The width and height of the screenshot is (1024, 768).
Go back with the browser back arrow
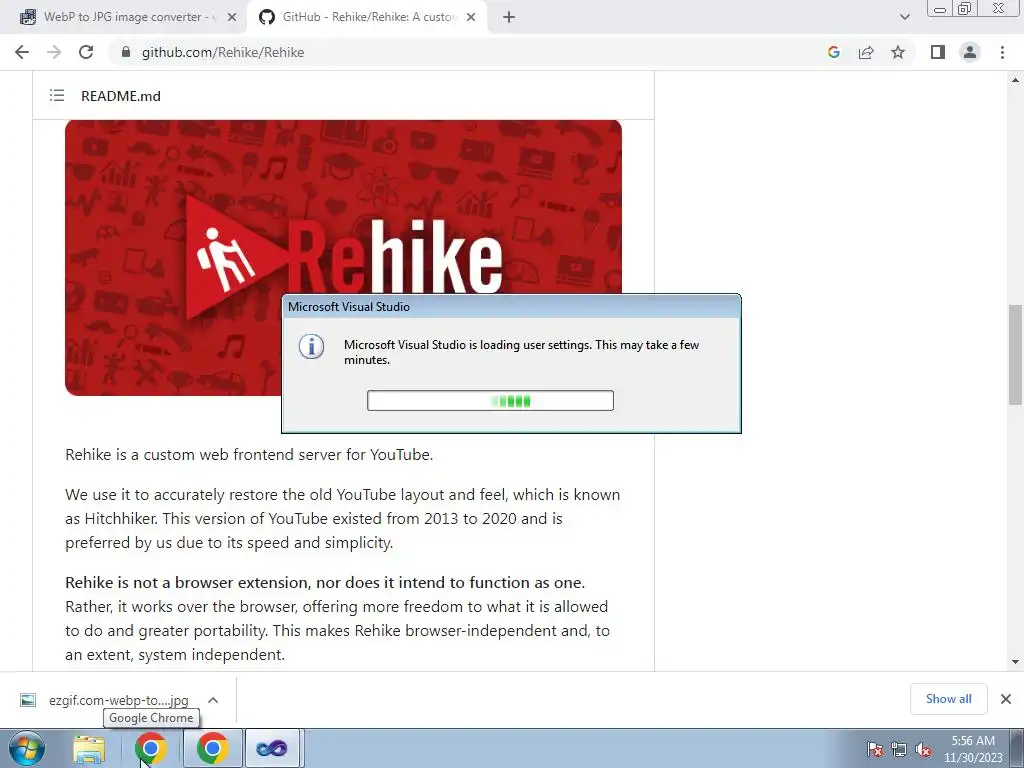22,52
